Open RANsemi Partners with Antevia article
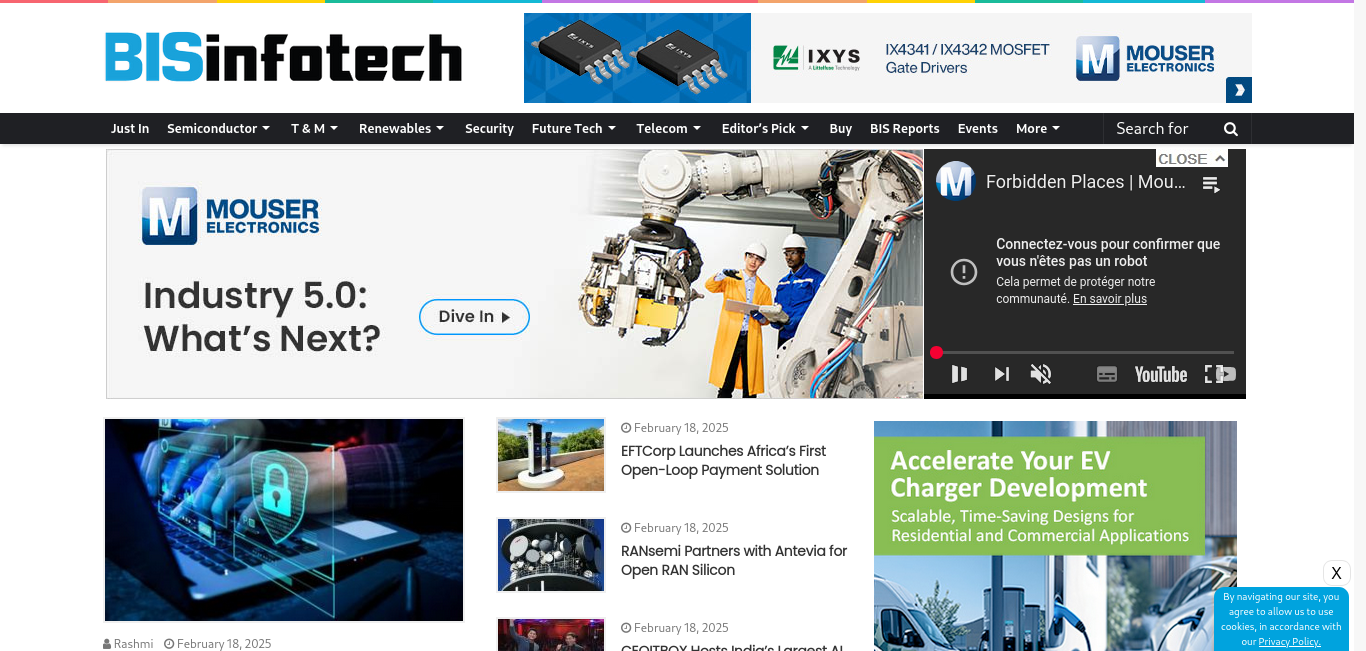Viewport: 1366px width, 651px height. click(x=734, y=561)
